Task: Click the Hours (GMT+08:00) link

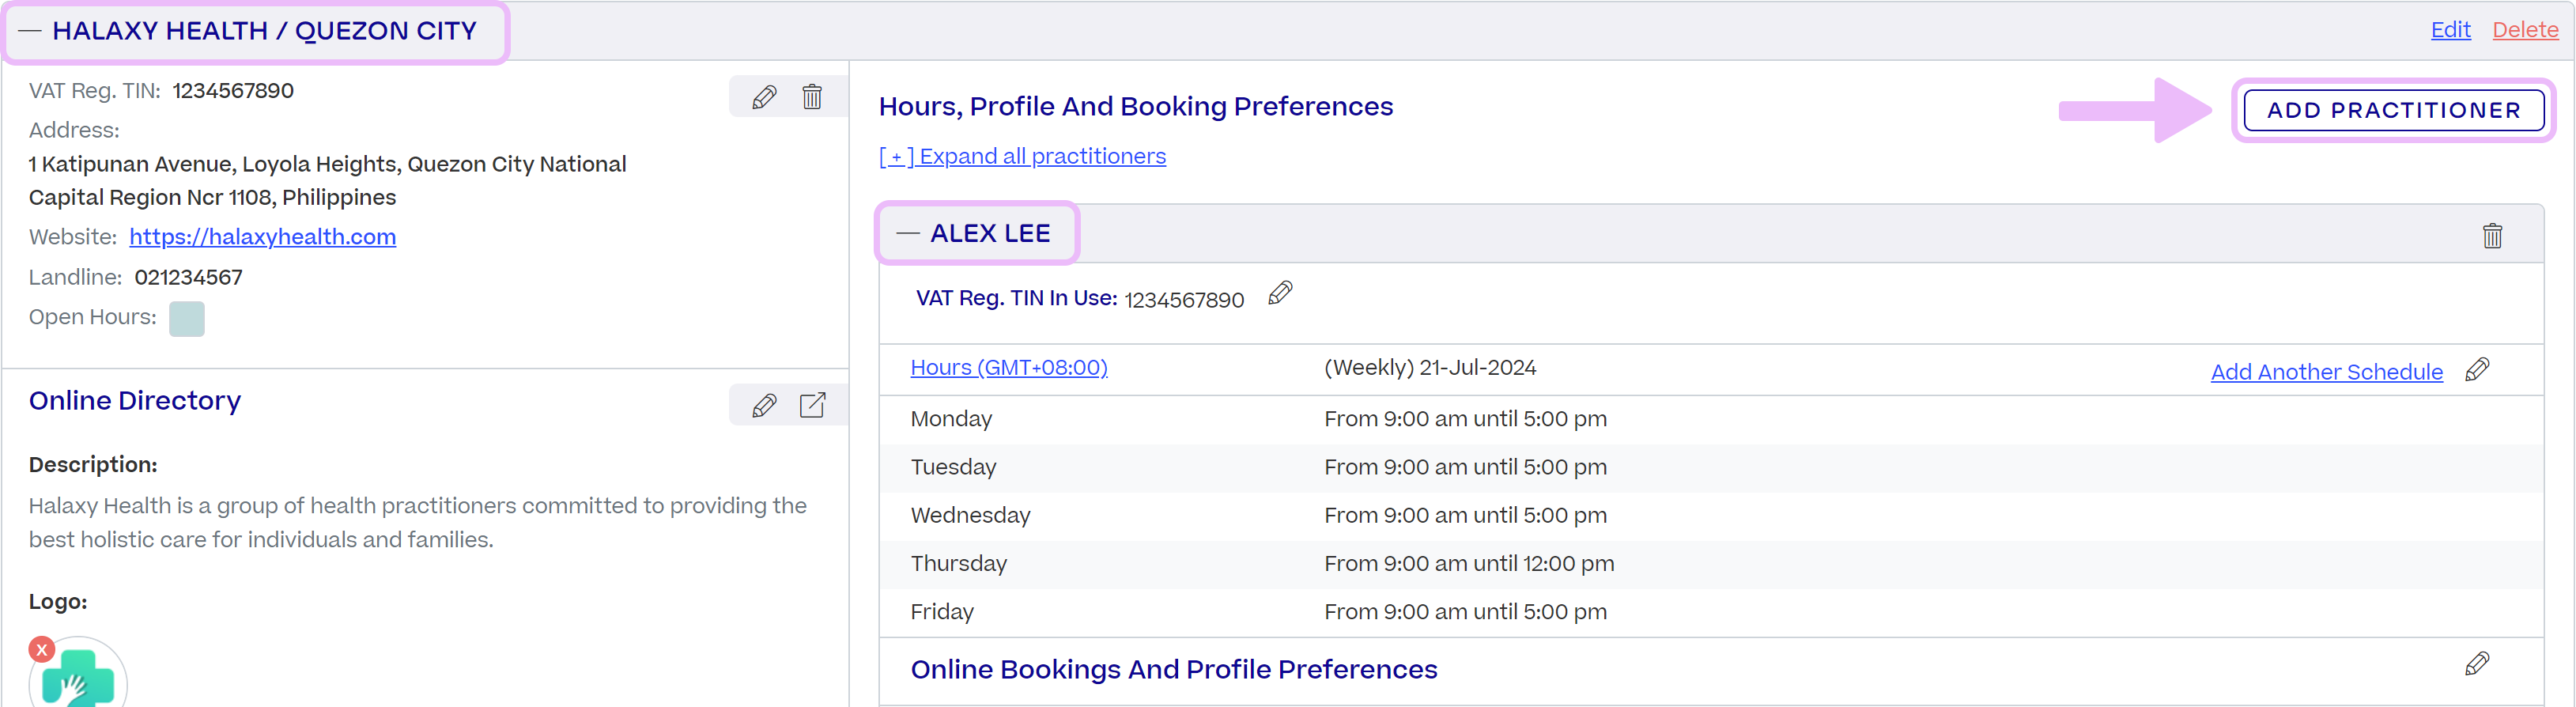Action: tap(1009, 367)
